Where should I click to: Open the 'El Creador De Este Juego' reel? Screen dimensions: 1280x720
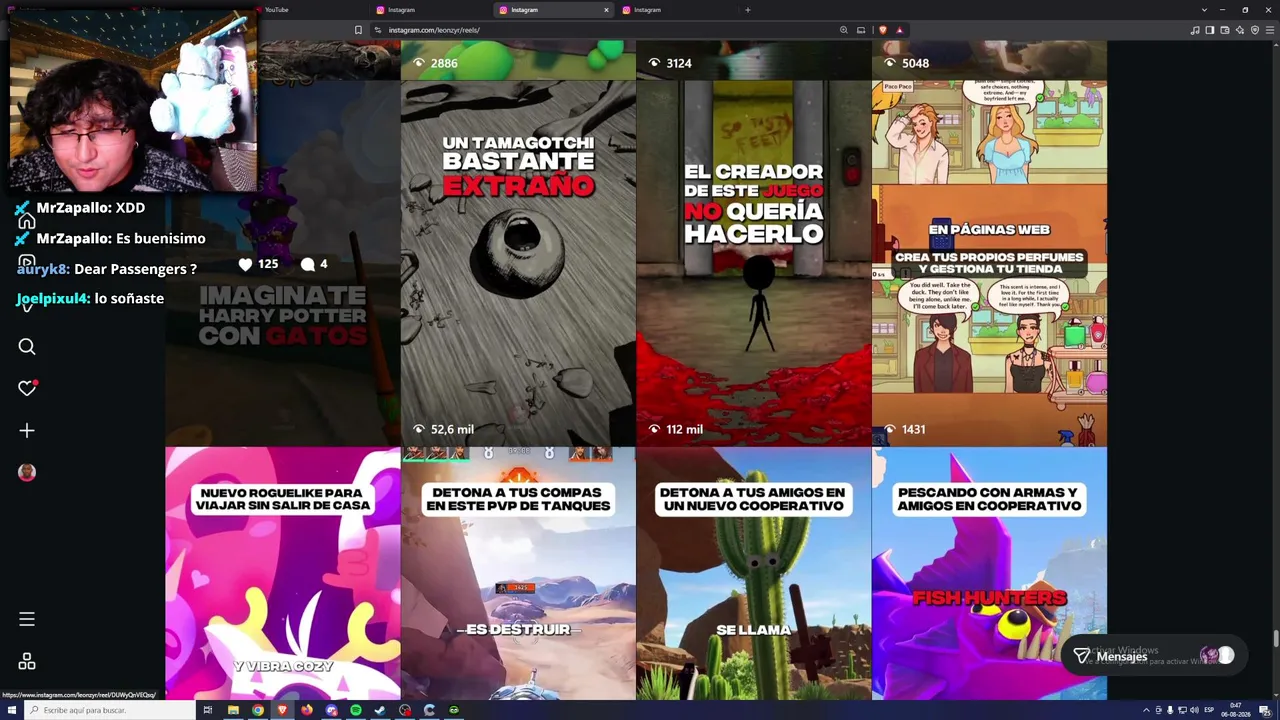pos(754,263)
